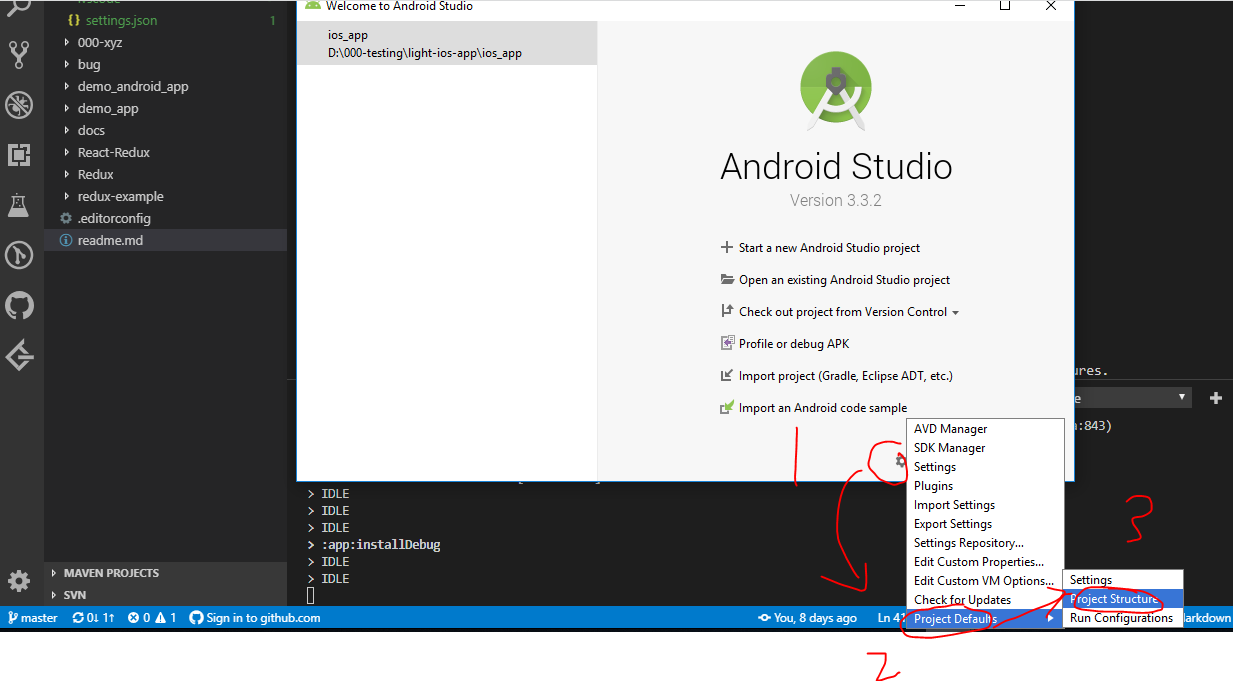Viewport: 1233px width, 681px height.
Task: Select Settings Repository... menu entry
Action: click(x=985, y=543)
